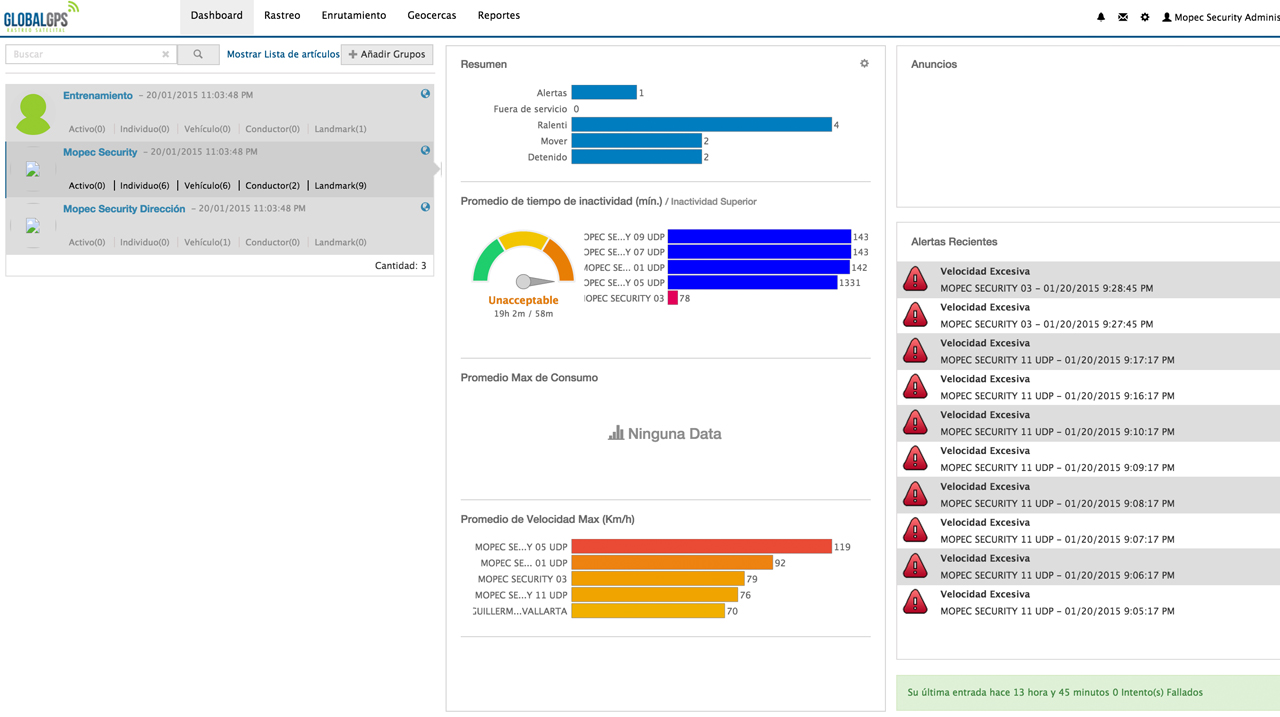Open the settings gear in top bar
The width and height of the screenshot is (1280, 717).
click(1145, 17)
